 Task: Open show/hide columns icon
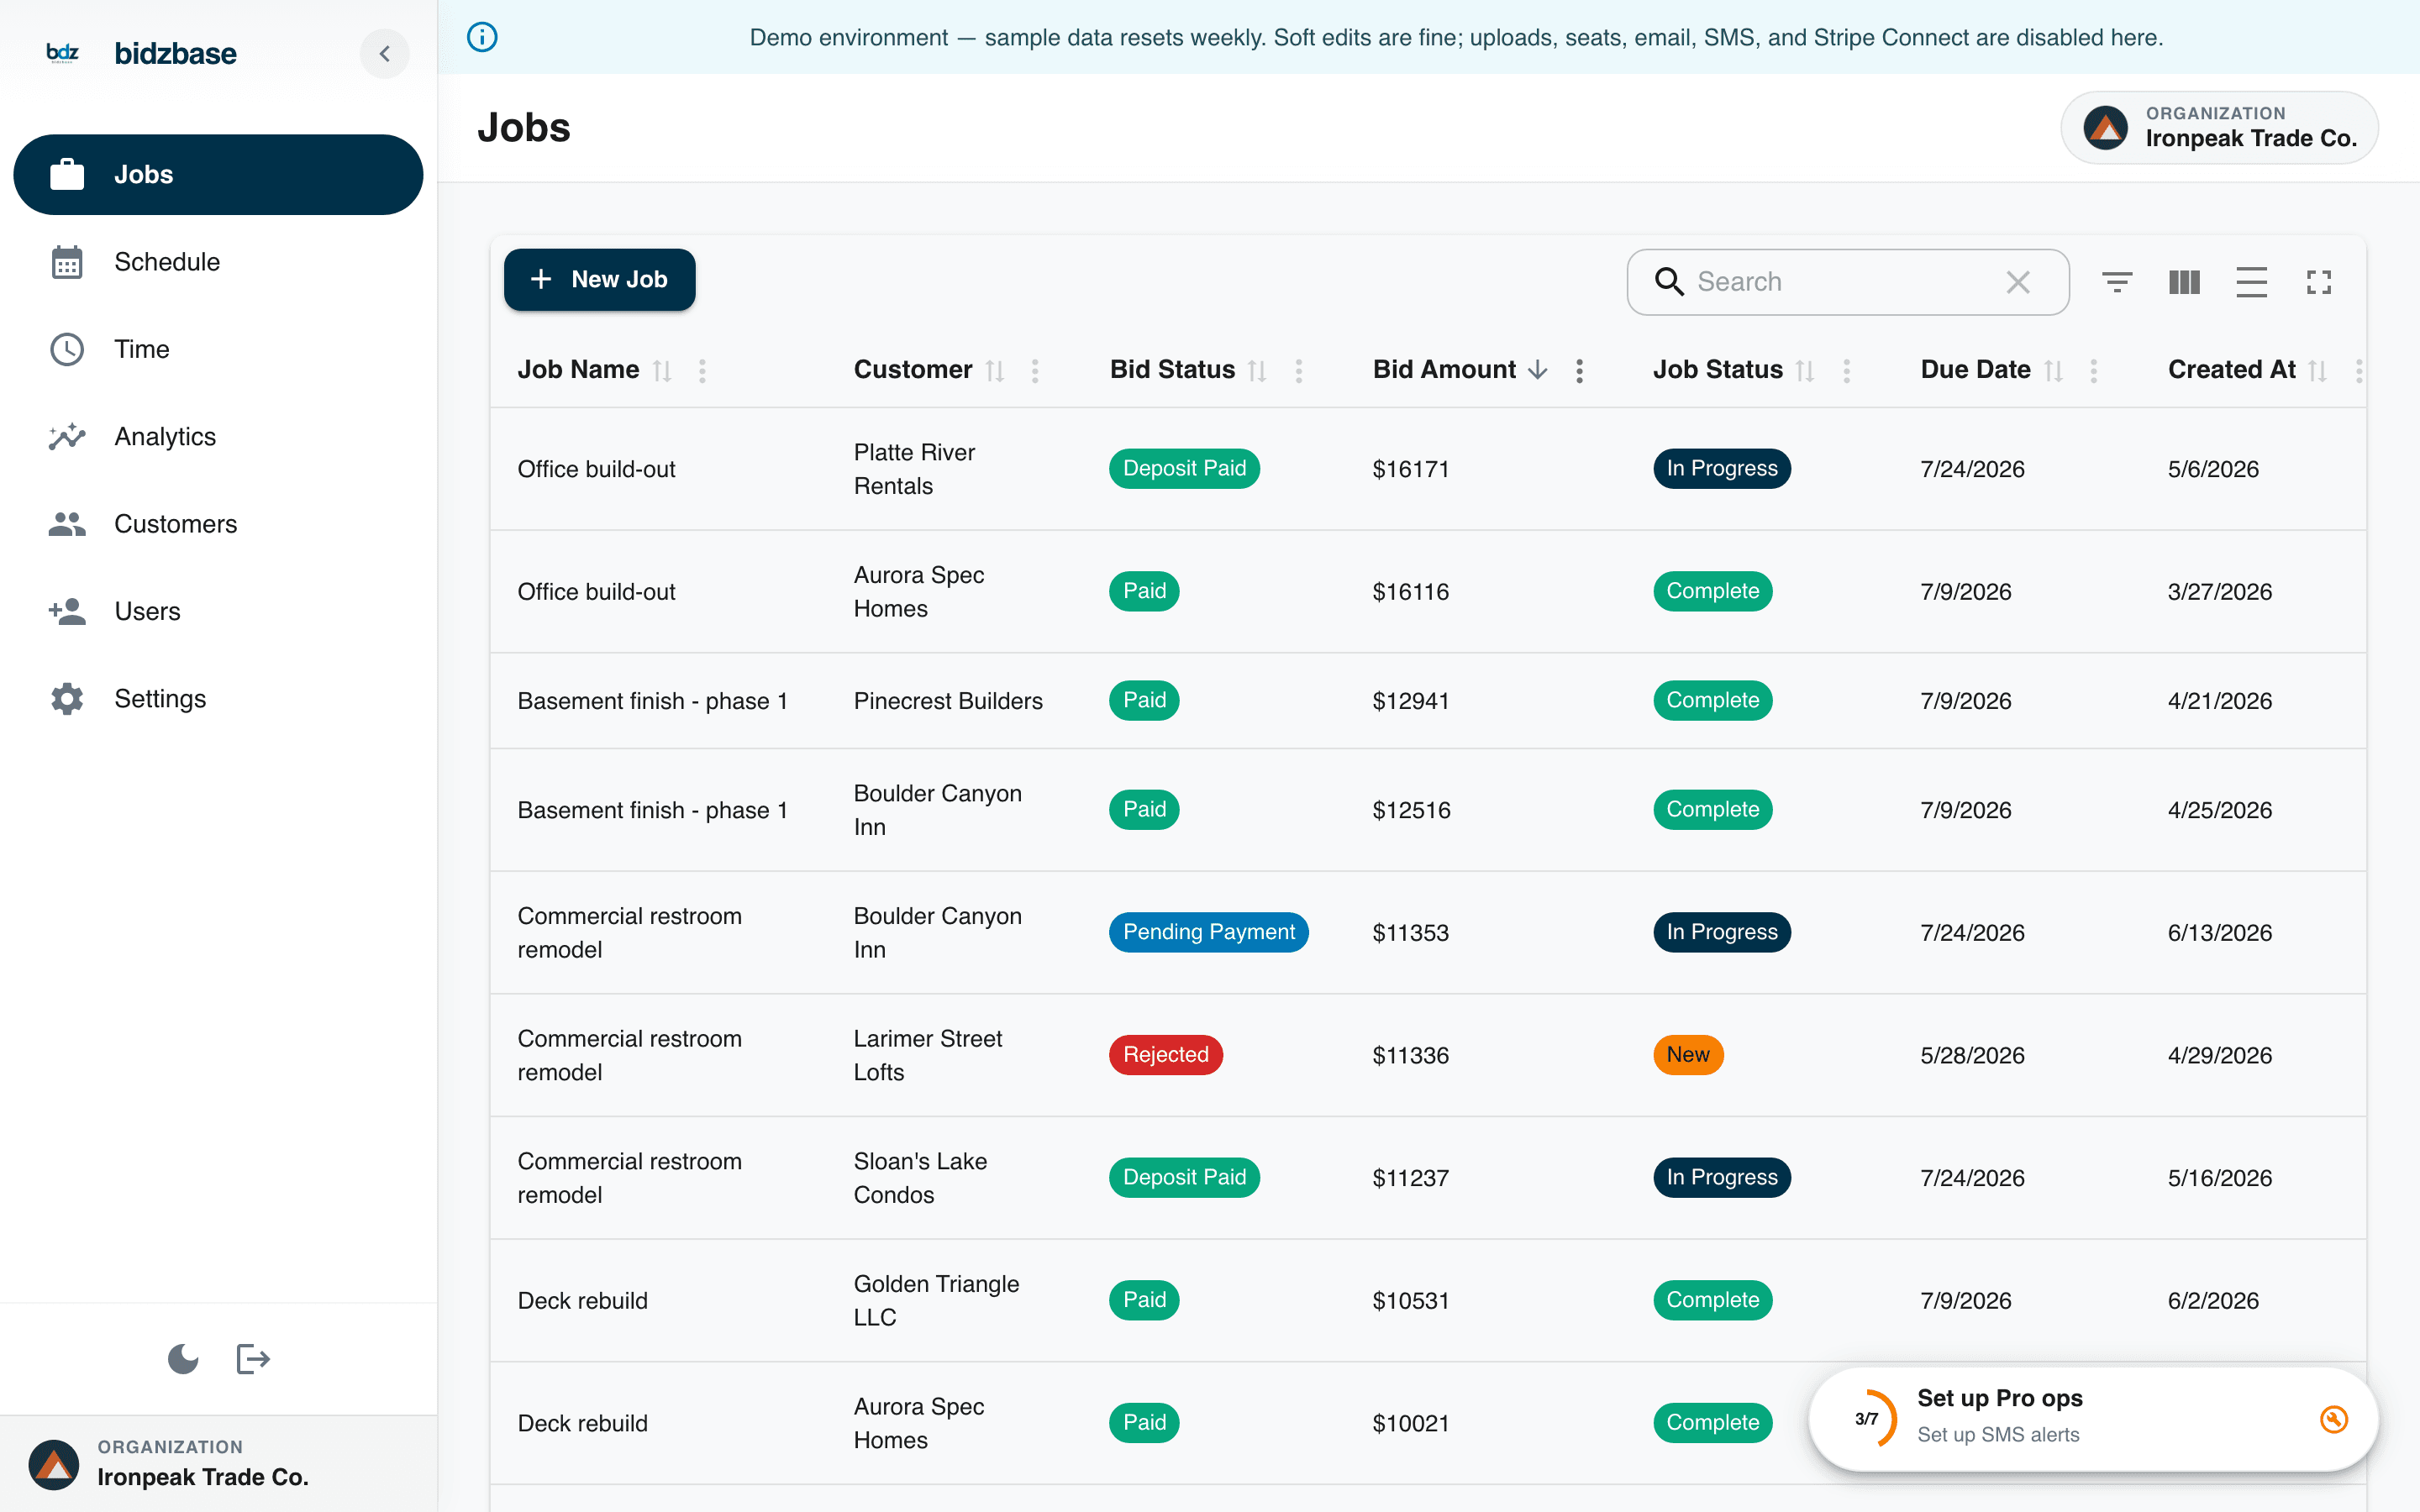pos(2184,282)
